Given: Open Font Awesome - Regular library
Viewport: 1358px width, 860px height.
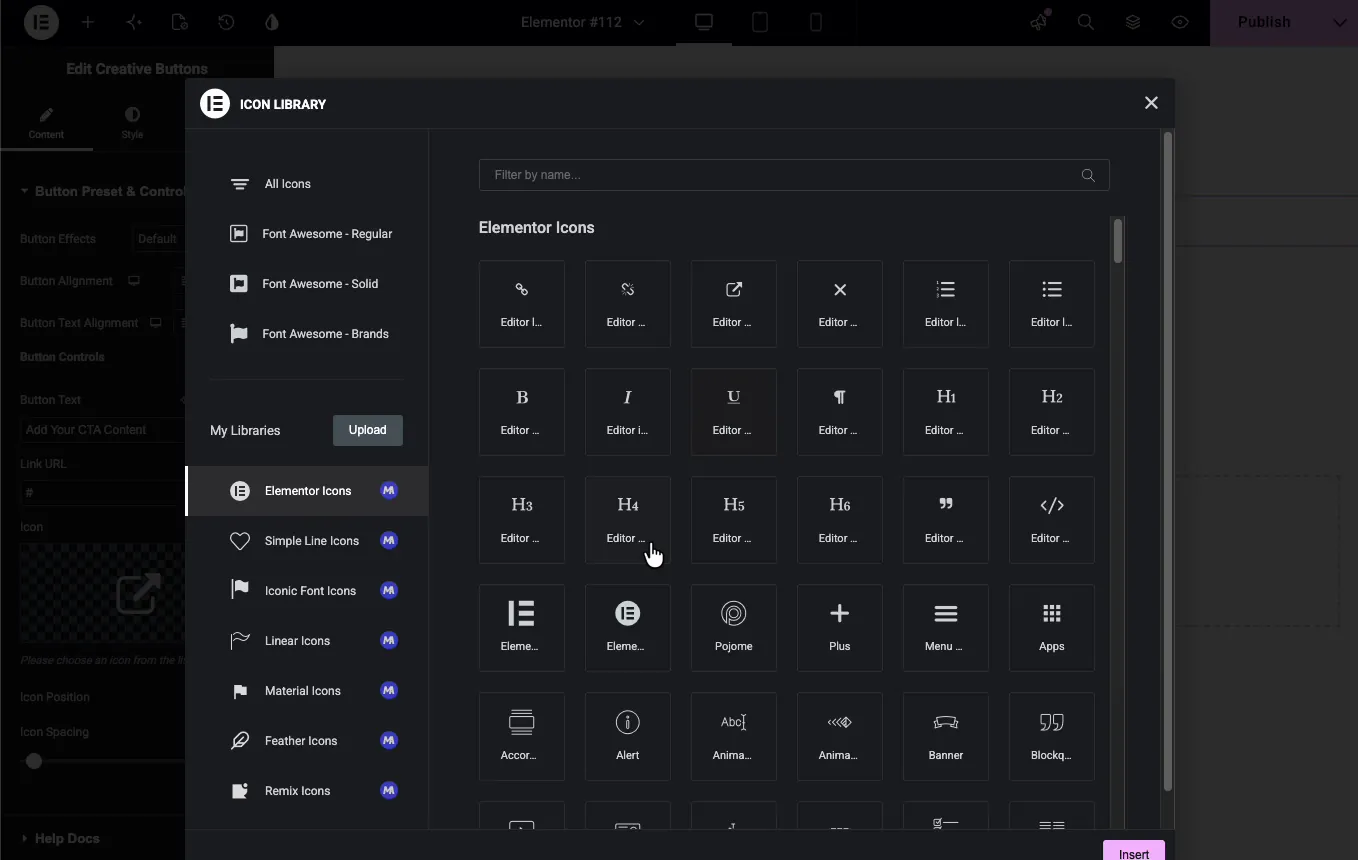Looking at the screenshot, I should pyautogui.click(x=307, y=234).
